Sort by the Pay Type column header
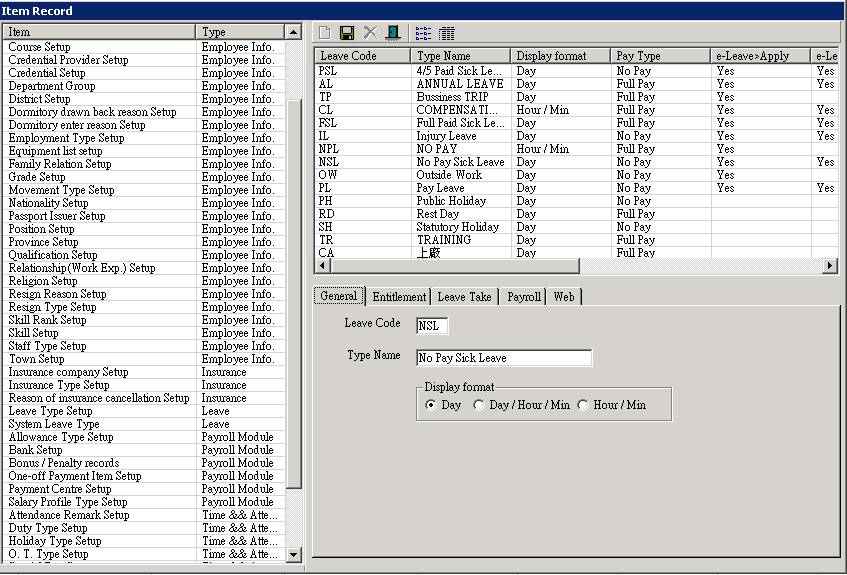 pyautogui.click(x=660, y=56)
